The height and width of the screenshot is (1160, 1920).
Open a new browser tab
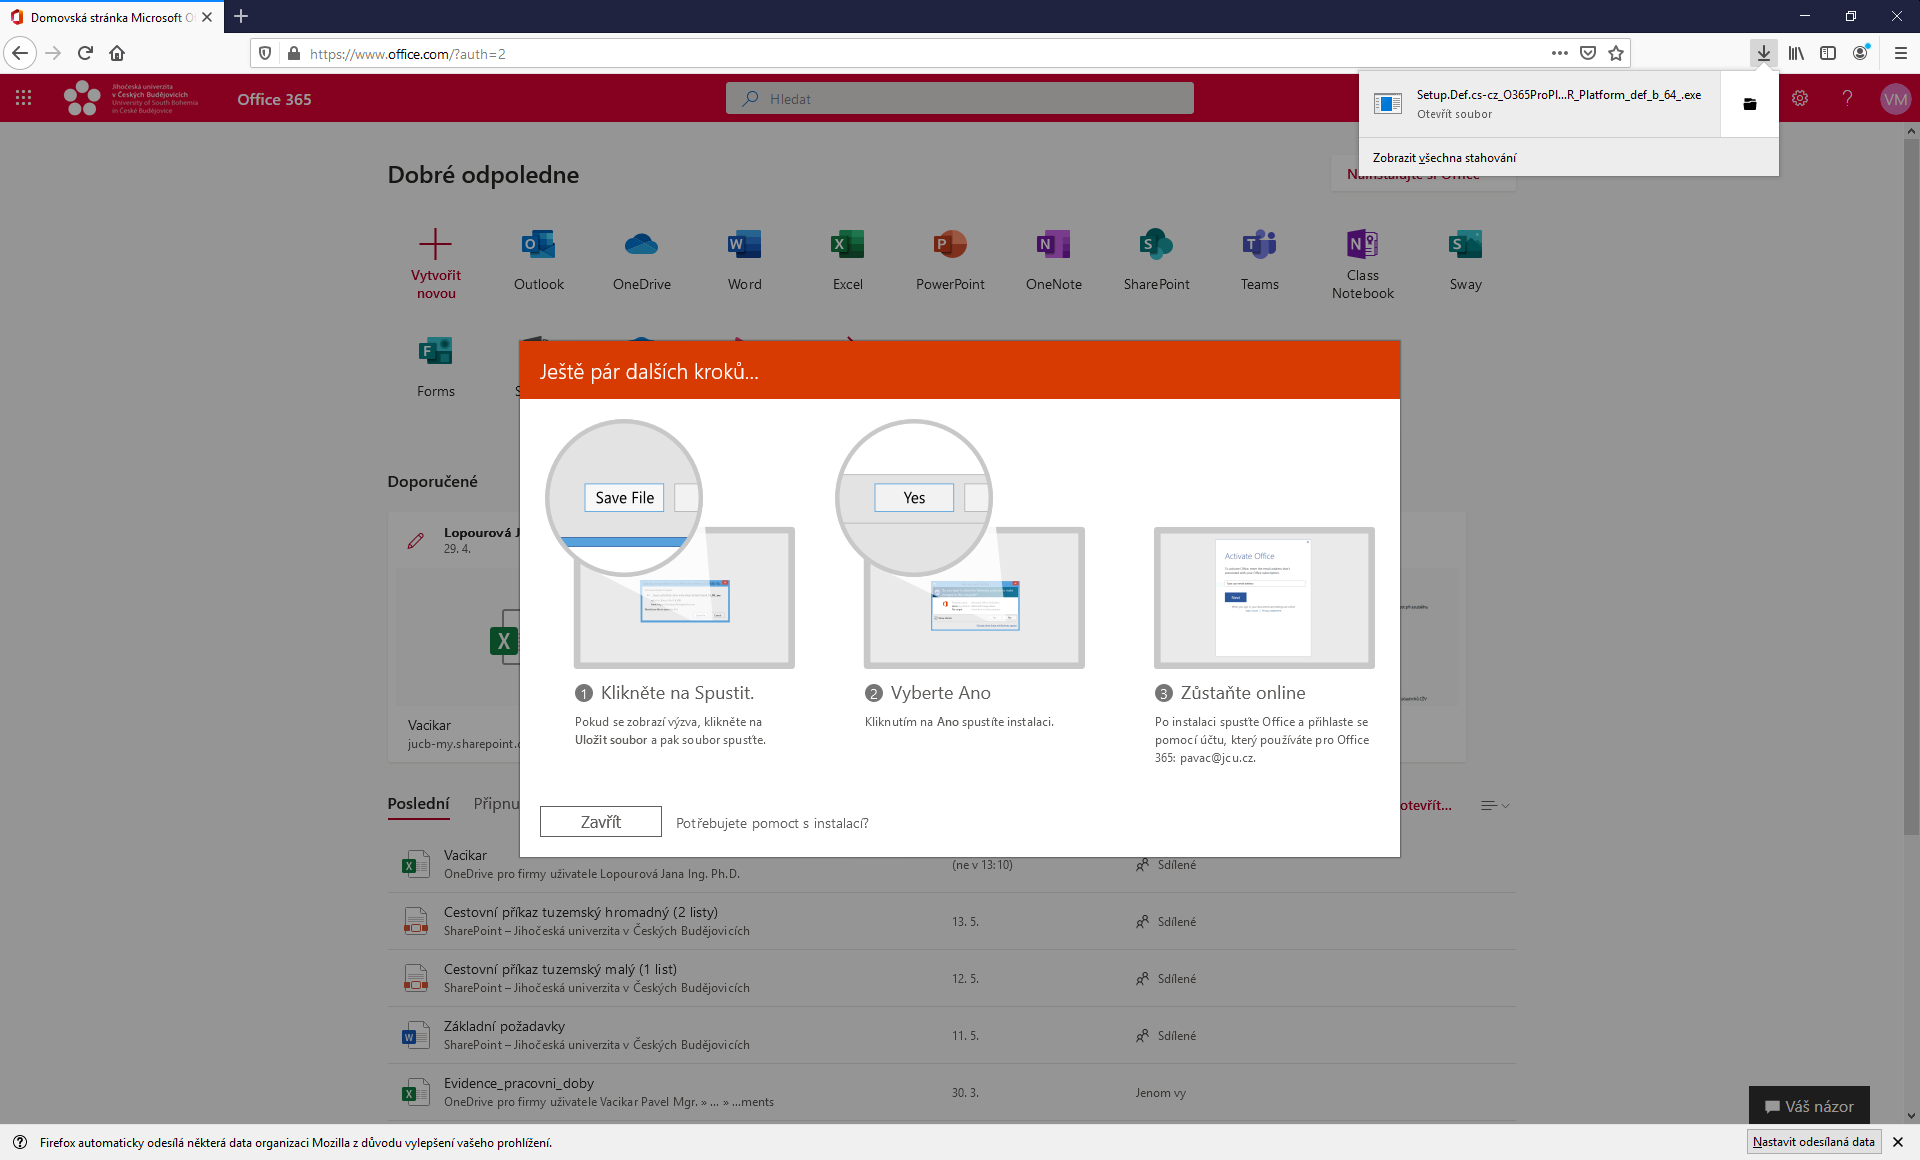[x=241, y=16]
